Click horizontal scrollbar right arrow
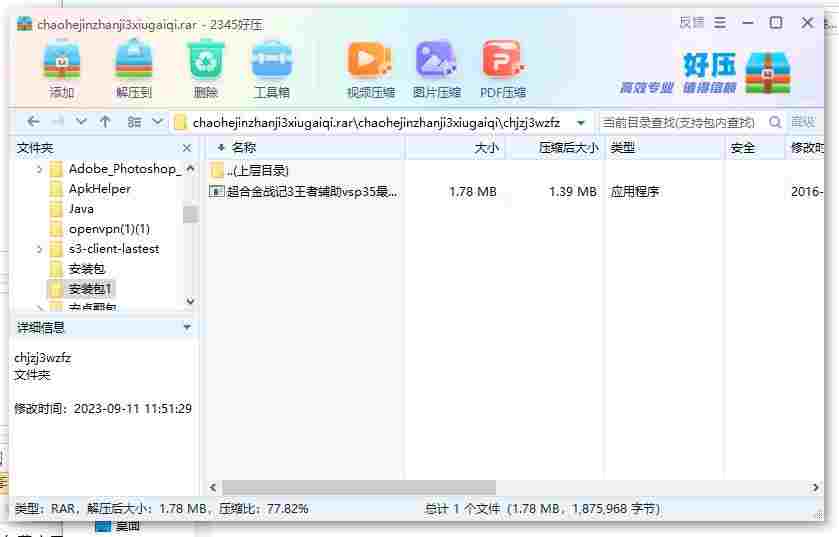839x537 pixels. (x=815, y=487)
